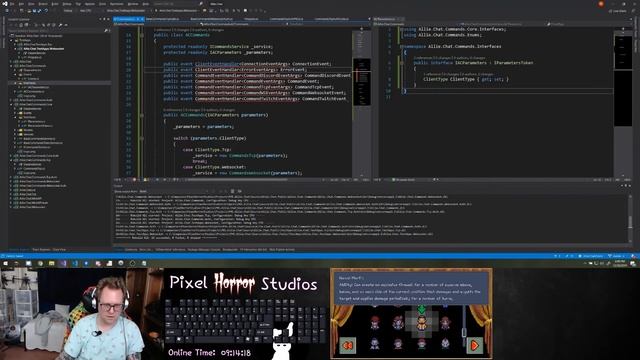
Task: Click the master branch status bar indicator
Action: tap(616, 256)
